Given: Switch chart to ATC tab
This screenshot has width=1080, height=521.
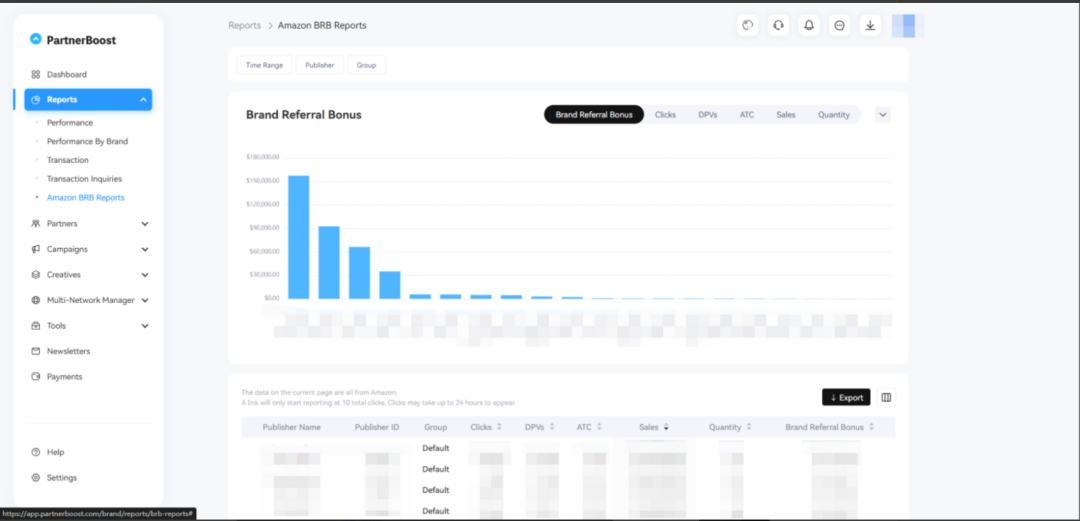Looking at the screenshot, I should click(x=747, y=115).
